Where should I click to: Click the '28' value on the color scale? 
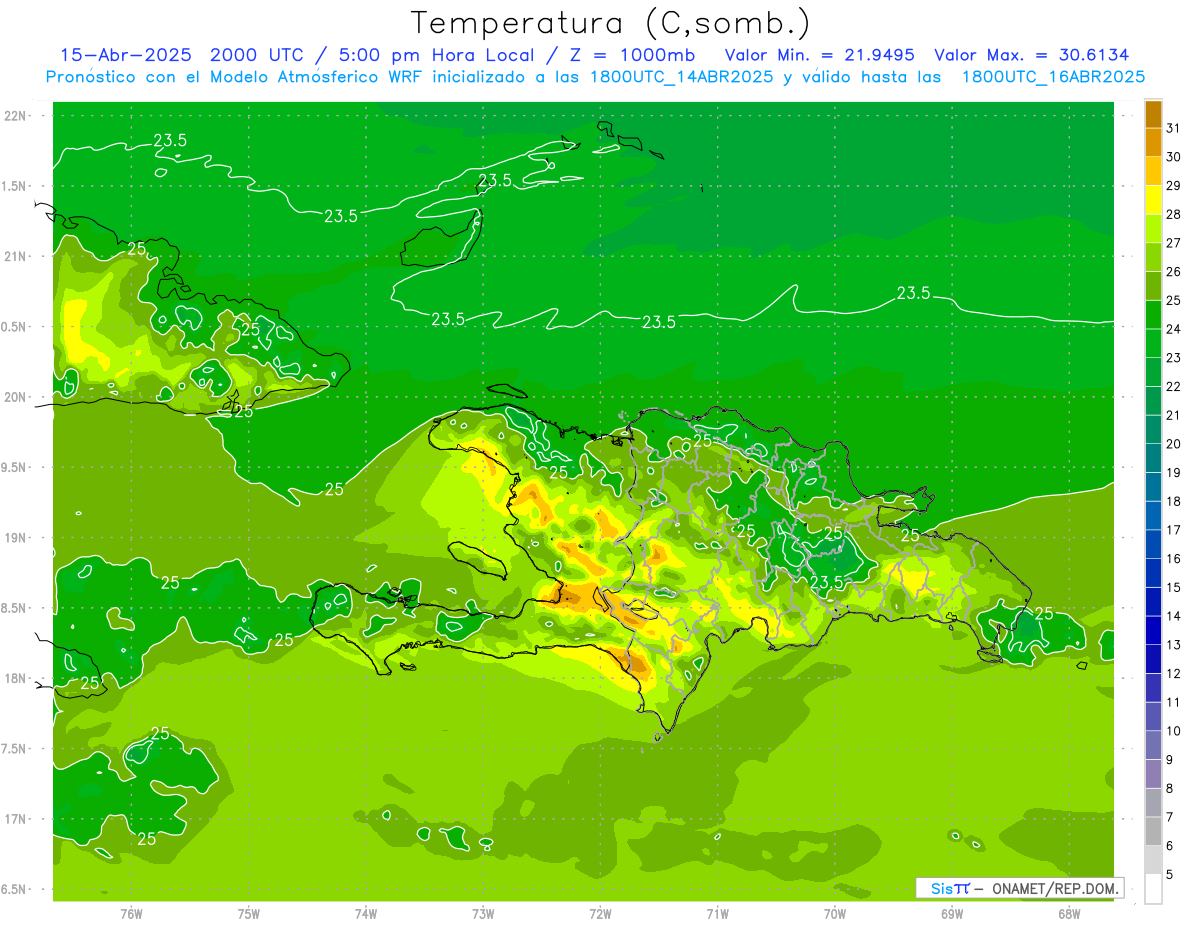(1173, 214)
